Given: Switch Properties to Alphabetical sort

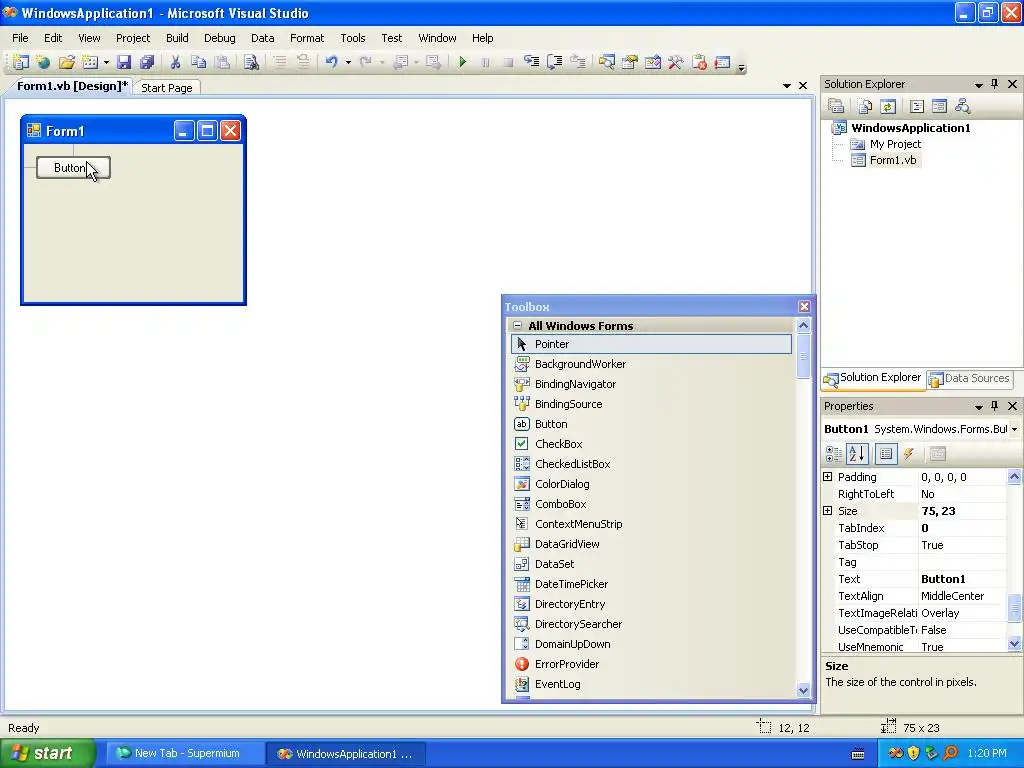Looking at the screenshot, I should pos(857,454).
